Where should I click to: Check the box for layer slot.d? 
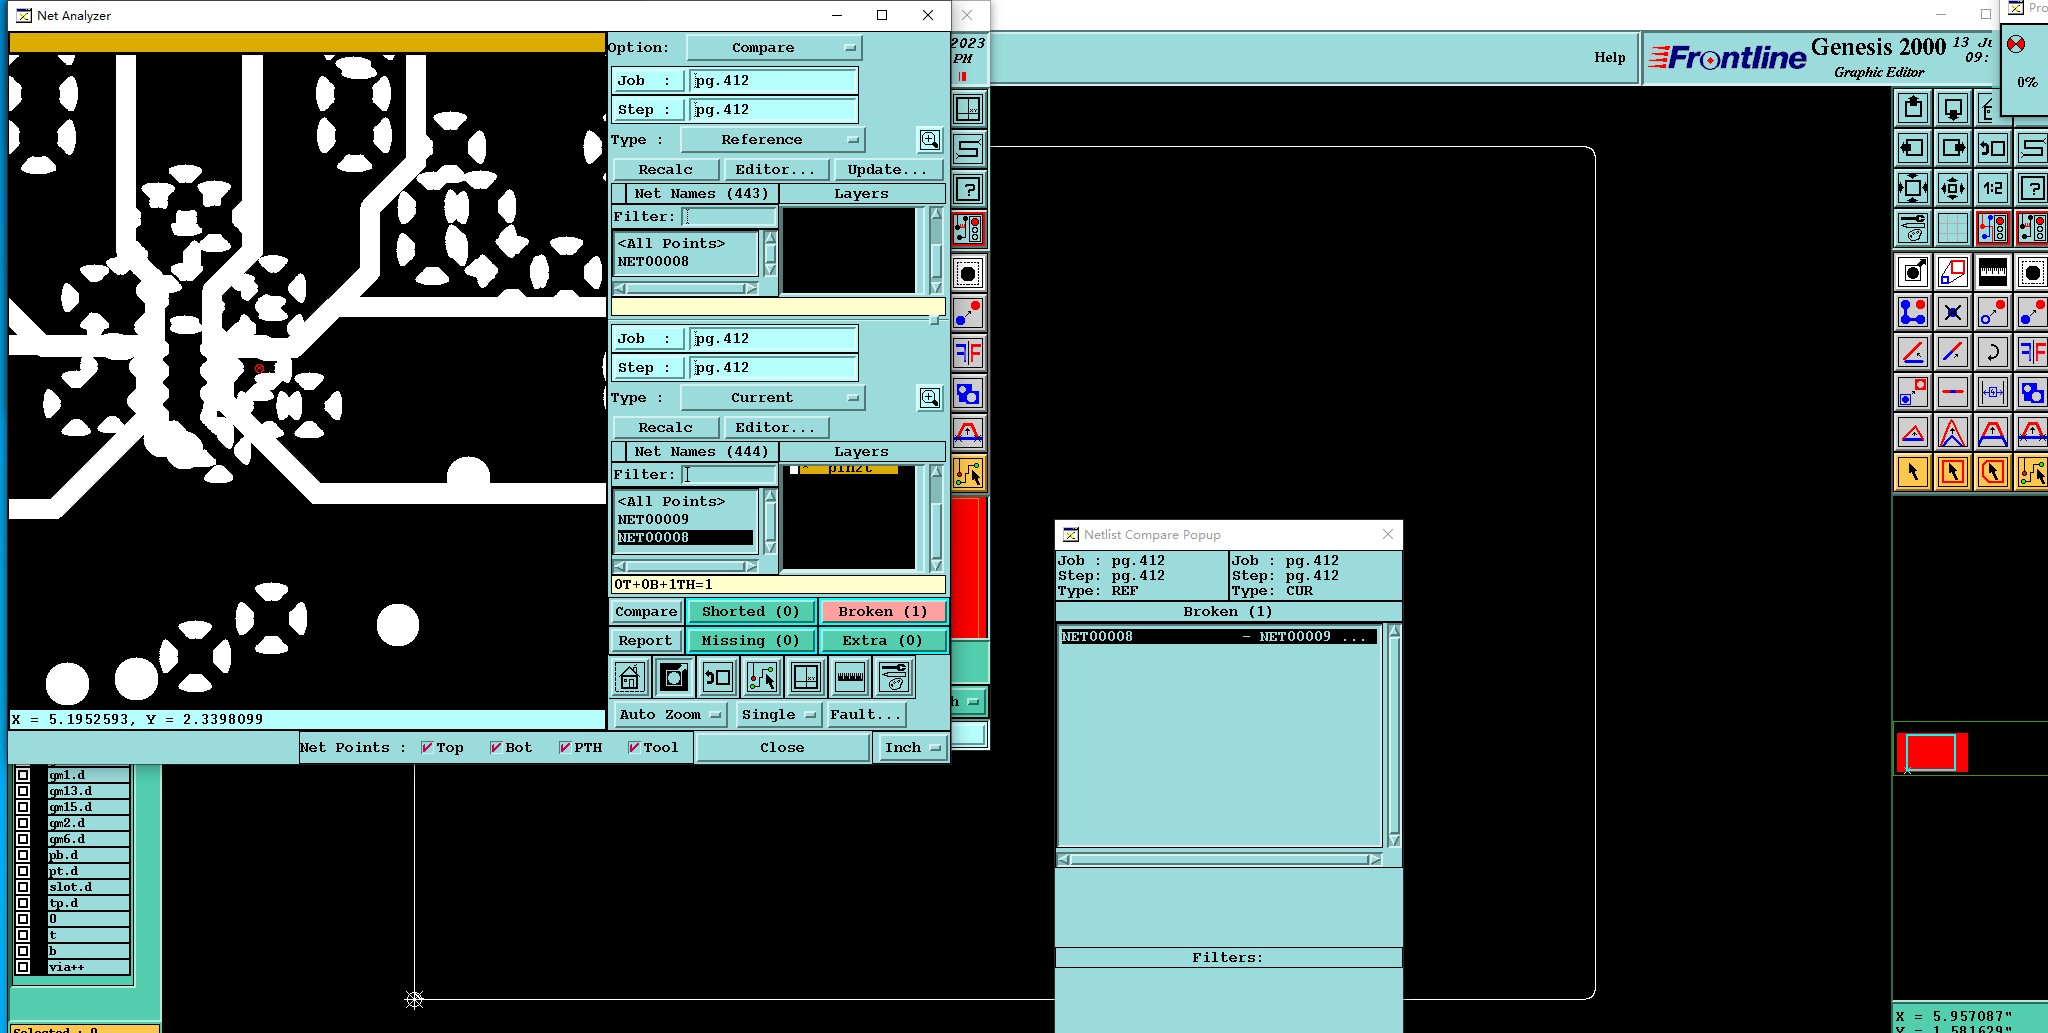(23, 887)
